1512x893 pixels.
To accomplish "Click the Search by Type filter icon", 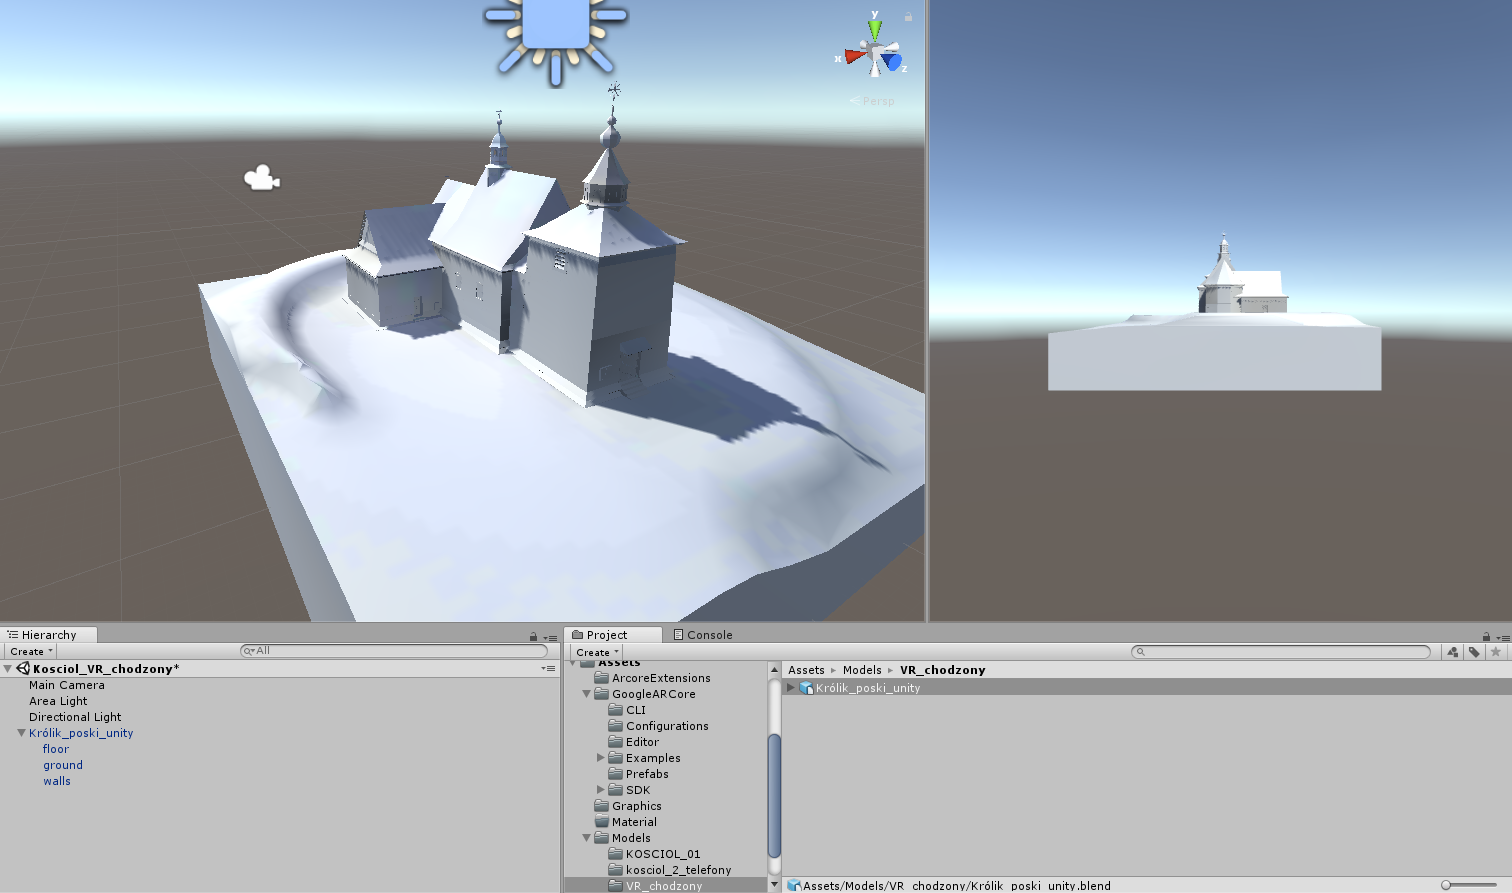I will [1452, 652].
